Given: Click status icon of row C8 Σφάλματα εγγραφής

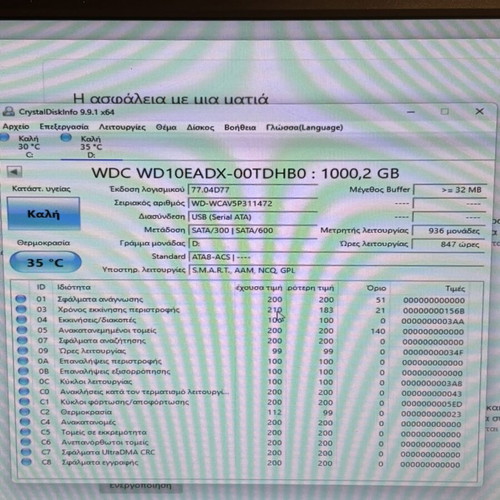Looking at the screenshot, I should pyautogui.click(x=26, y=462).
